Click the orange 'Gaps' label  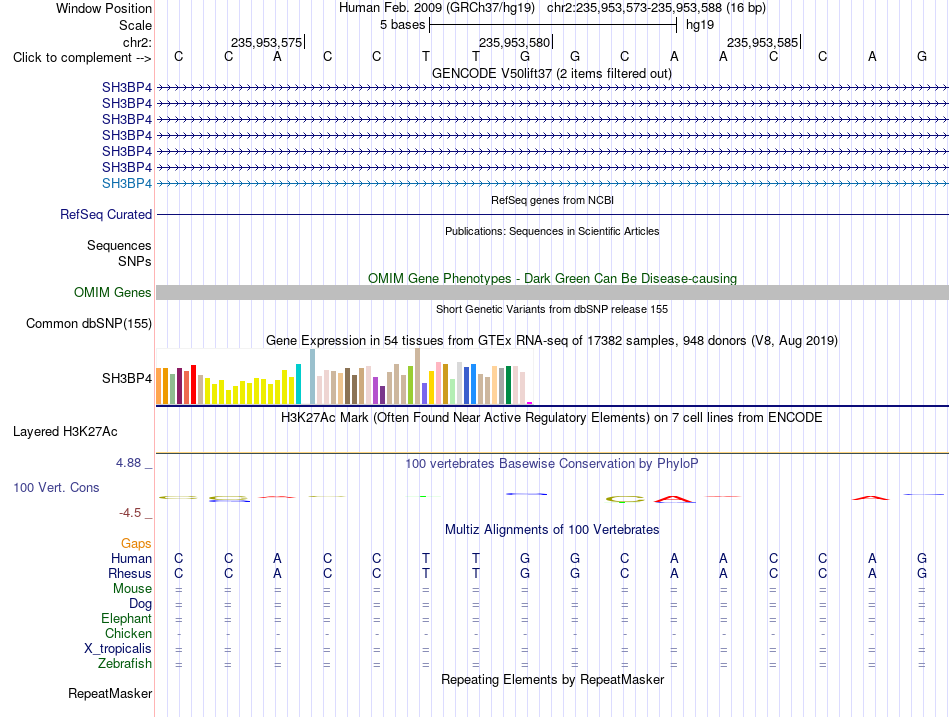pyautogui.click(x=136, y=544)
